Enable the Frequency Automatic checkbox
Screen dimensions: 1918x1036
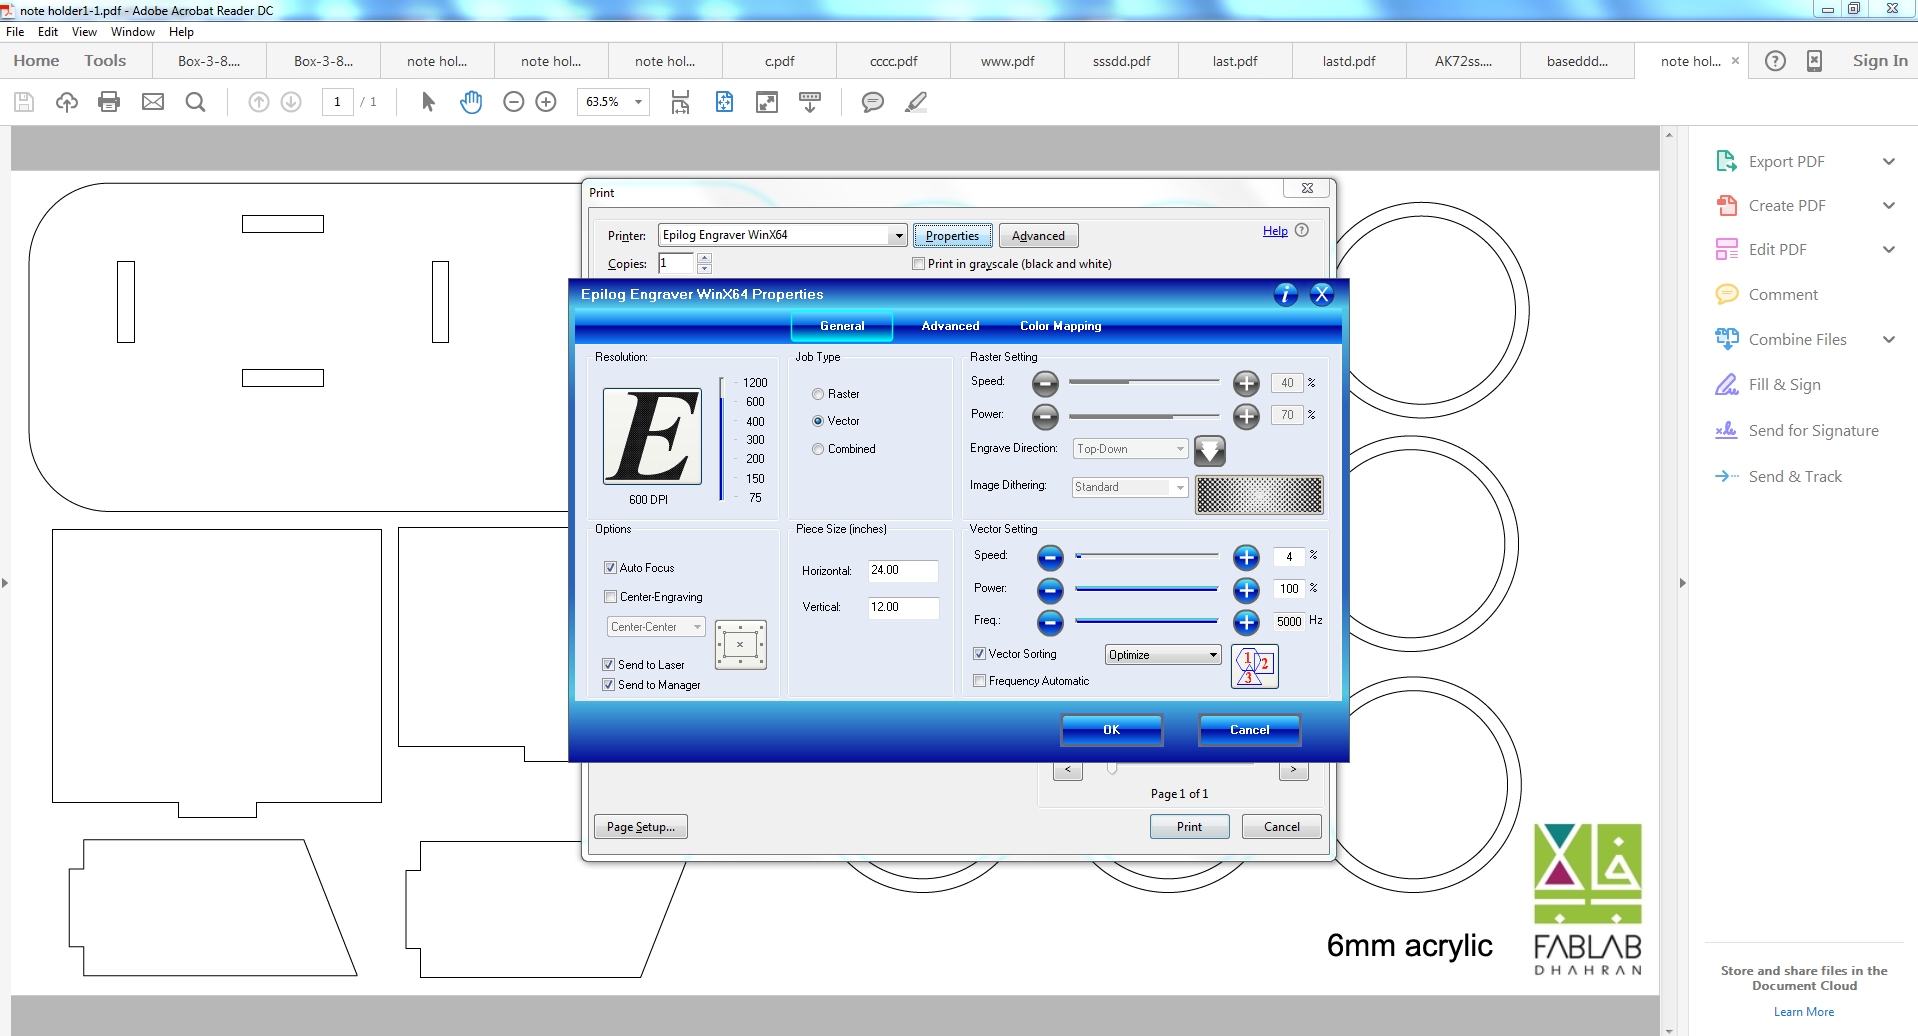[979, 681]
